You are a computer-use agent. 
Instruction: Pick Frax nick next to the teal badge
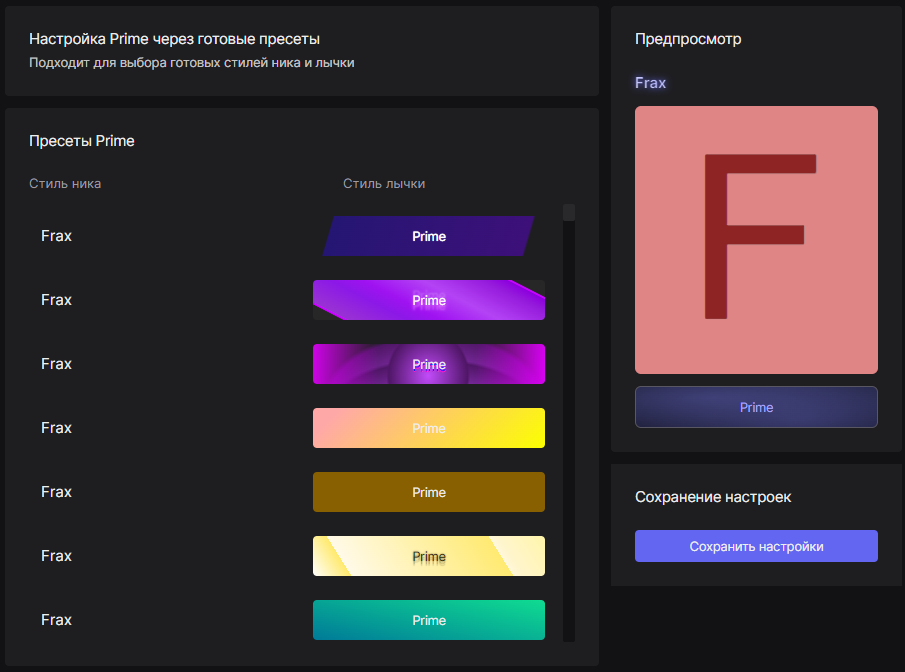pyautogui.click(x=57, y=620)
